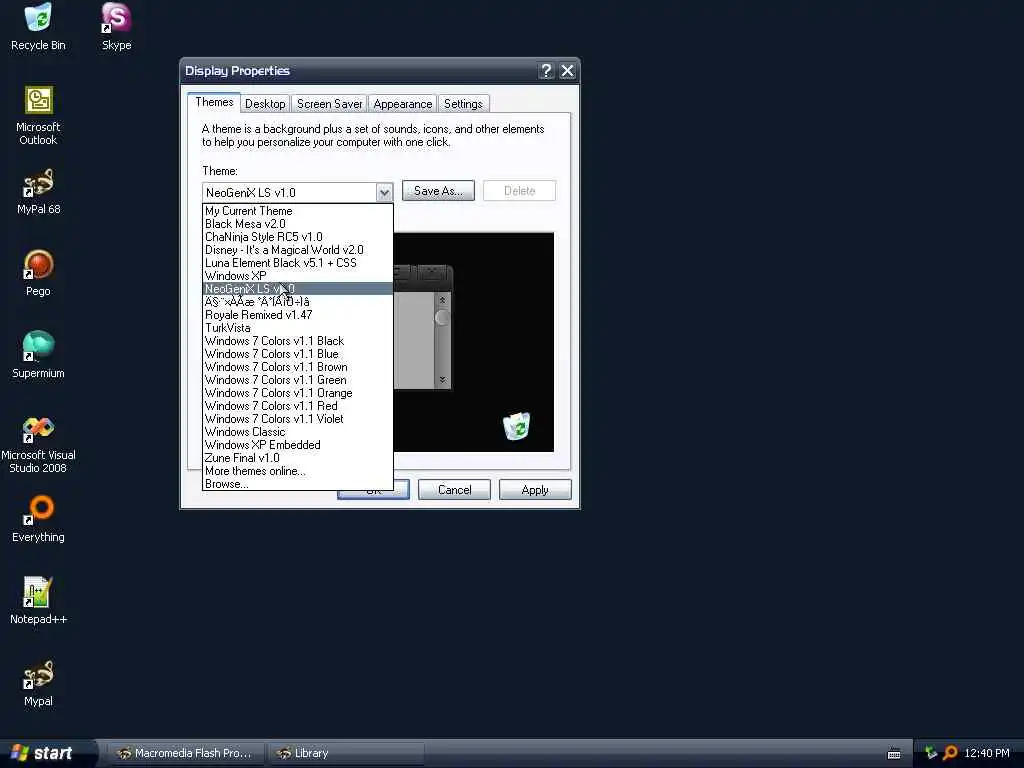Switch to Macromedia Flash Pro taskbar item
This screenshot has height=768, width=1024.
tap(185, 753)
